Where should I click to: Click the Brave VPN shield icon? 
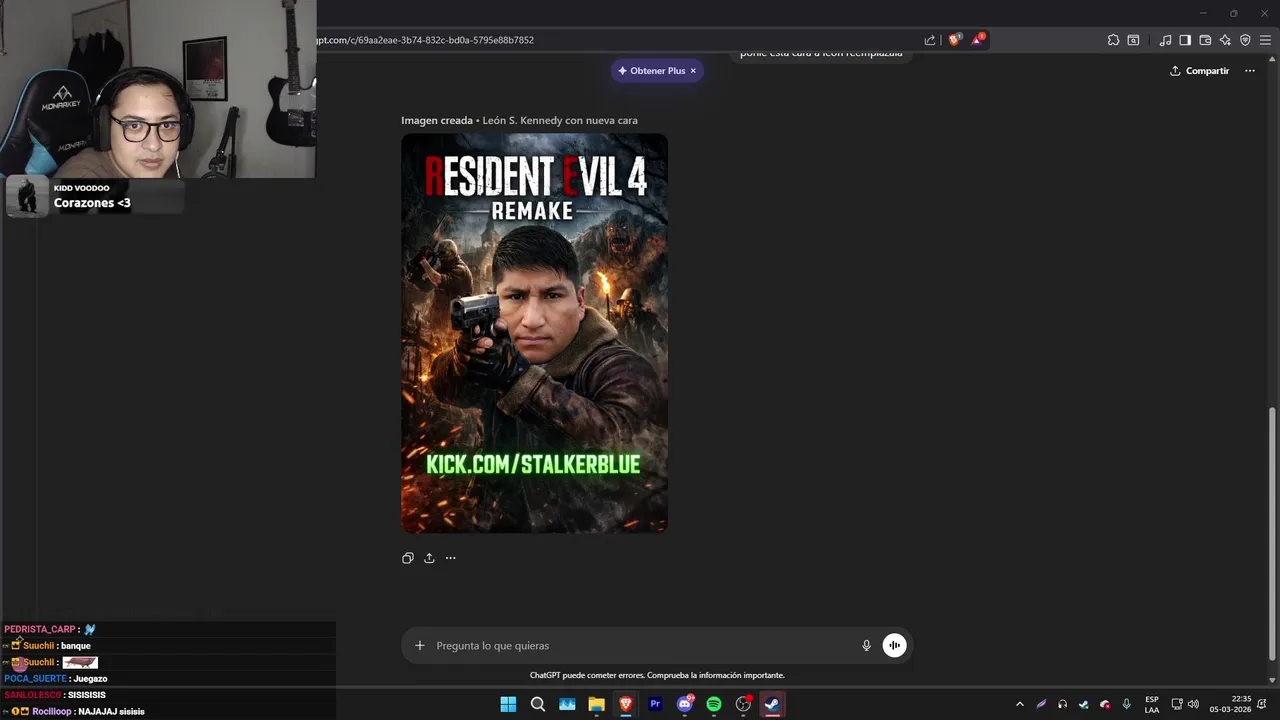1245,40
